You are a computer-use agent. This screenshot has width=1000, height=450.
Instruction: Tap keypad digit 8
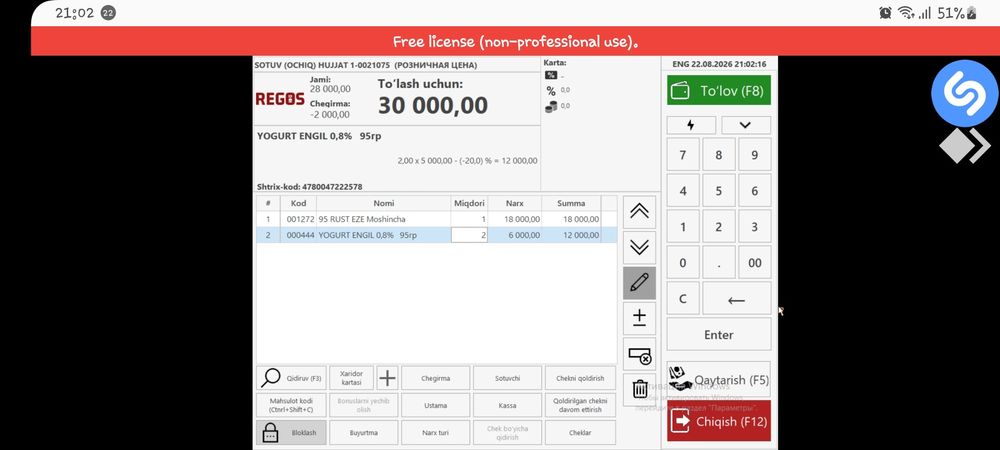[719, 155]
